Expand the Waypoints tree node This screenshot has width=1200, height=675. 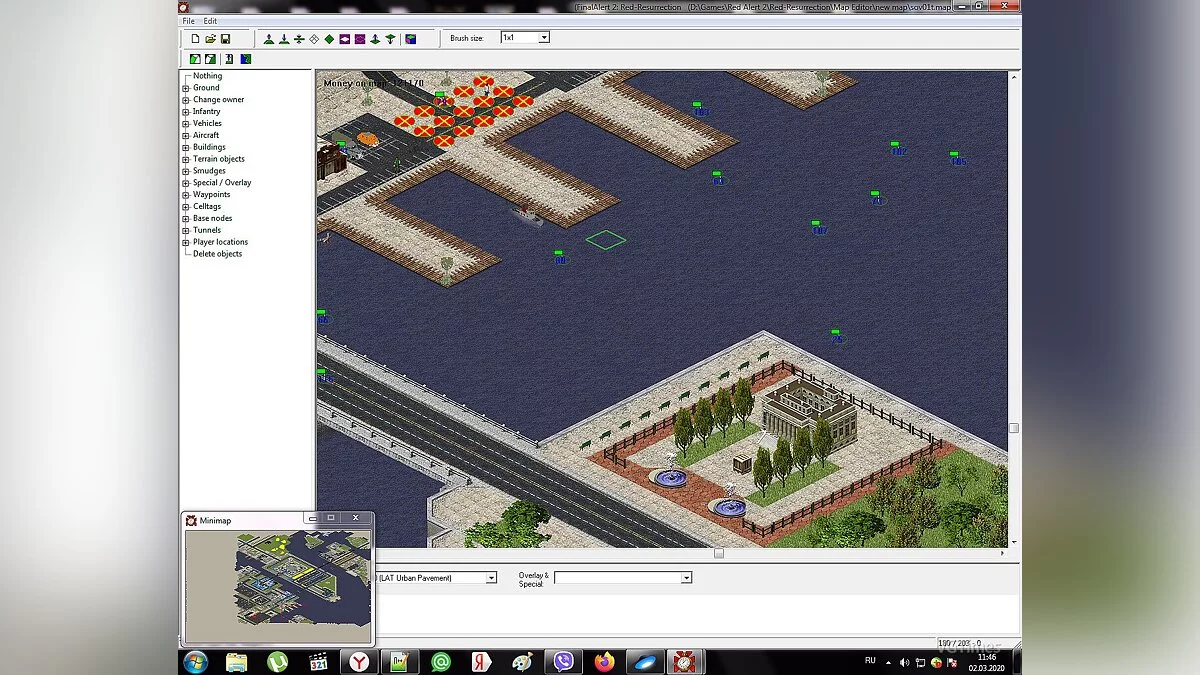click(186, 195)
